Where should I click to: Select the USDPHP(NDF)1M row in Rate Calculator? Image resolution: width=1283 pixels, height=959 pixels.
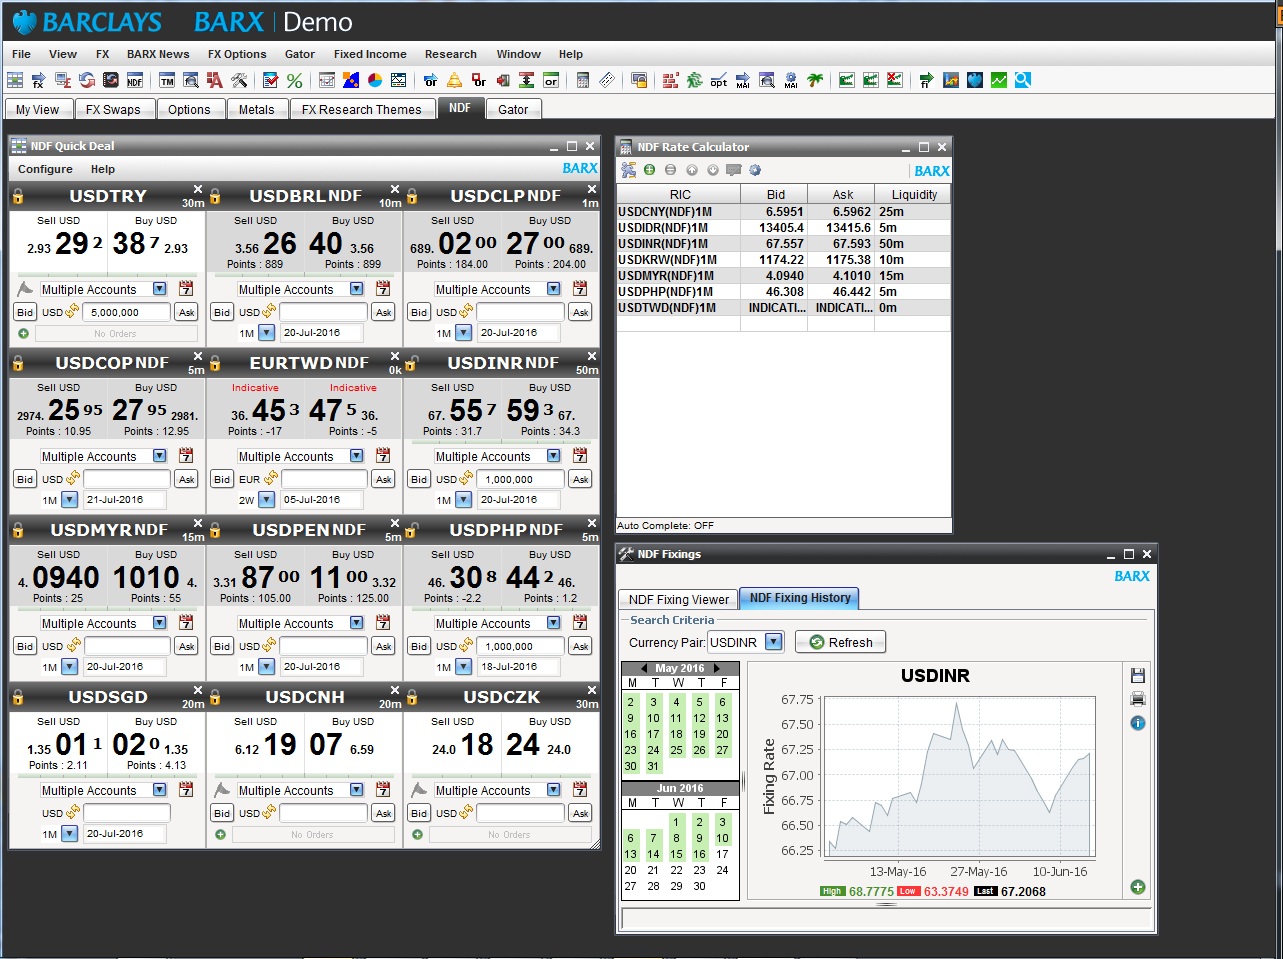783,291
